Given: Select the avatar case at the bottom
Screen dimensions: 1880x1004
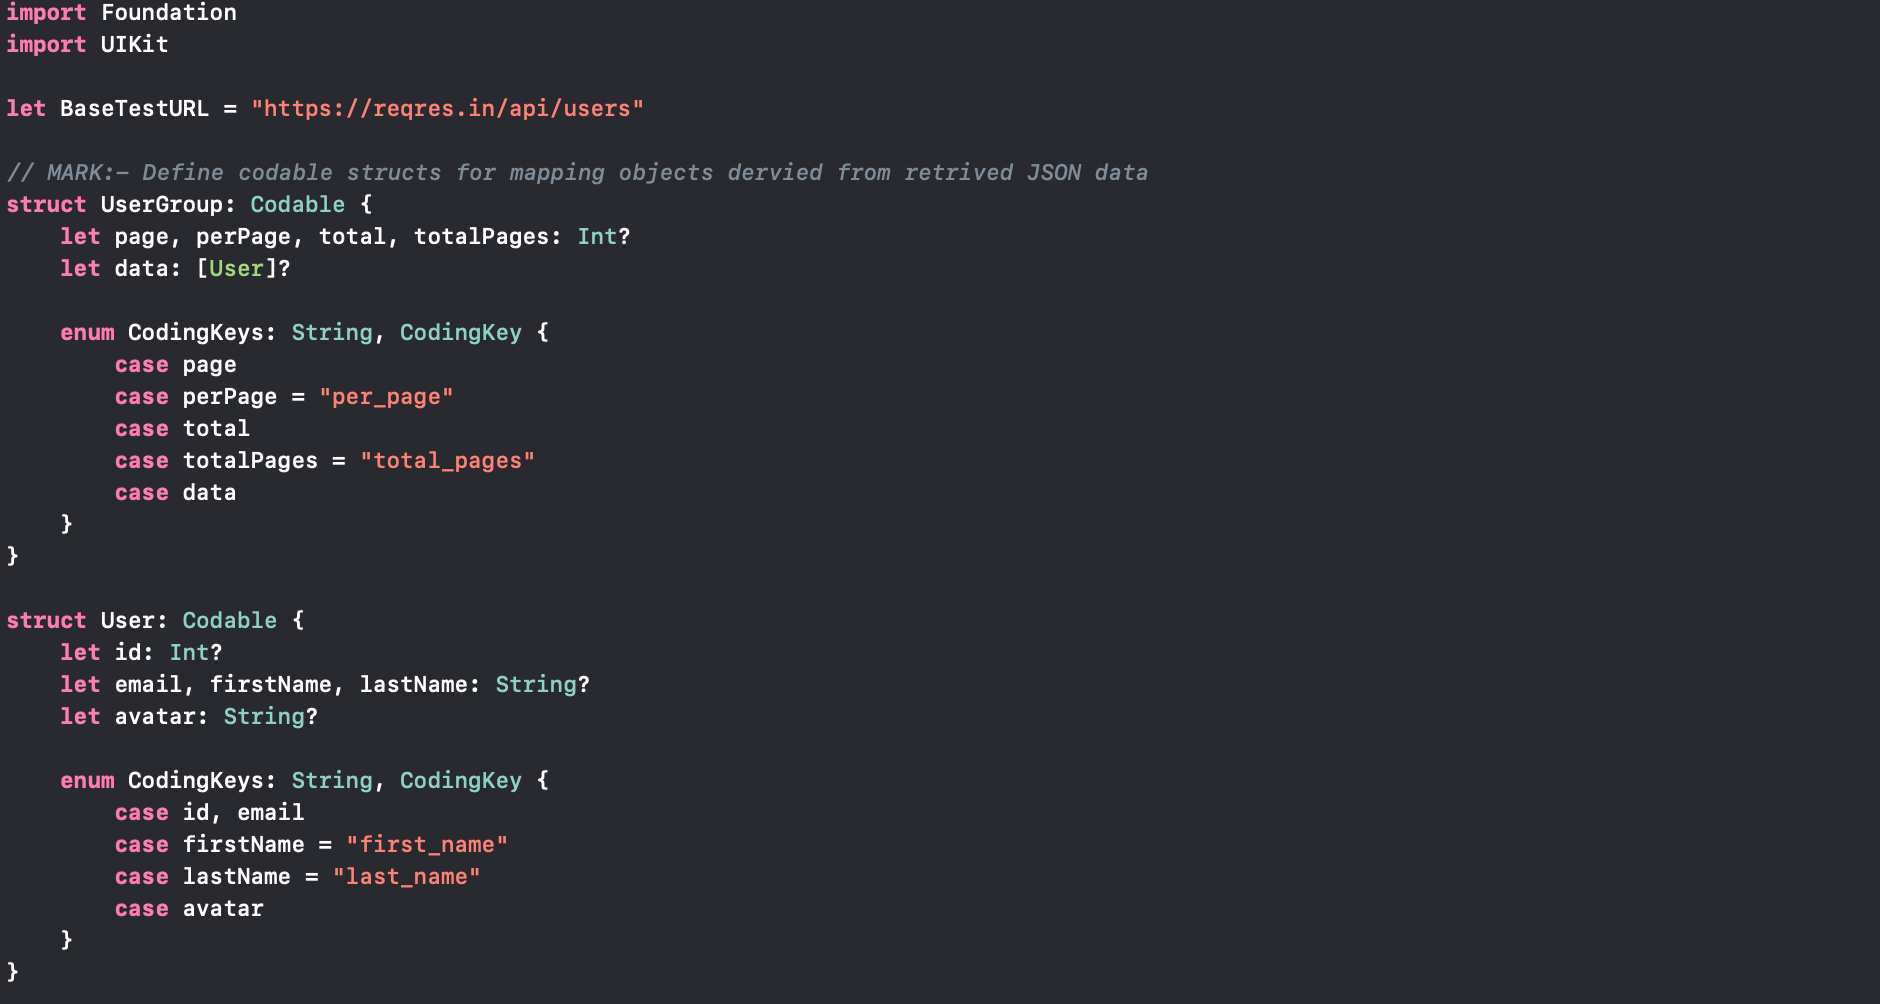Looking at the screenshot, I should pyautogui.click(x=223, y=909).
